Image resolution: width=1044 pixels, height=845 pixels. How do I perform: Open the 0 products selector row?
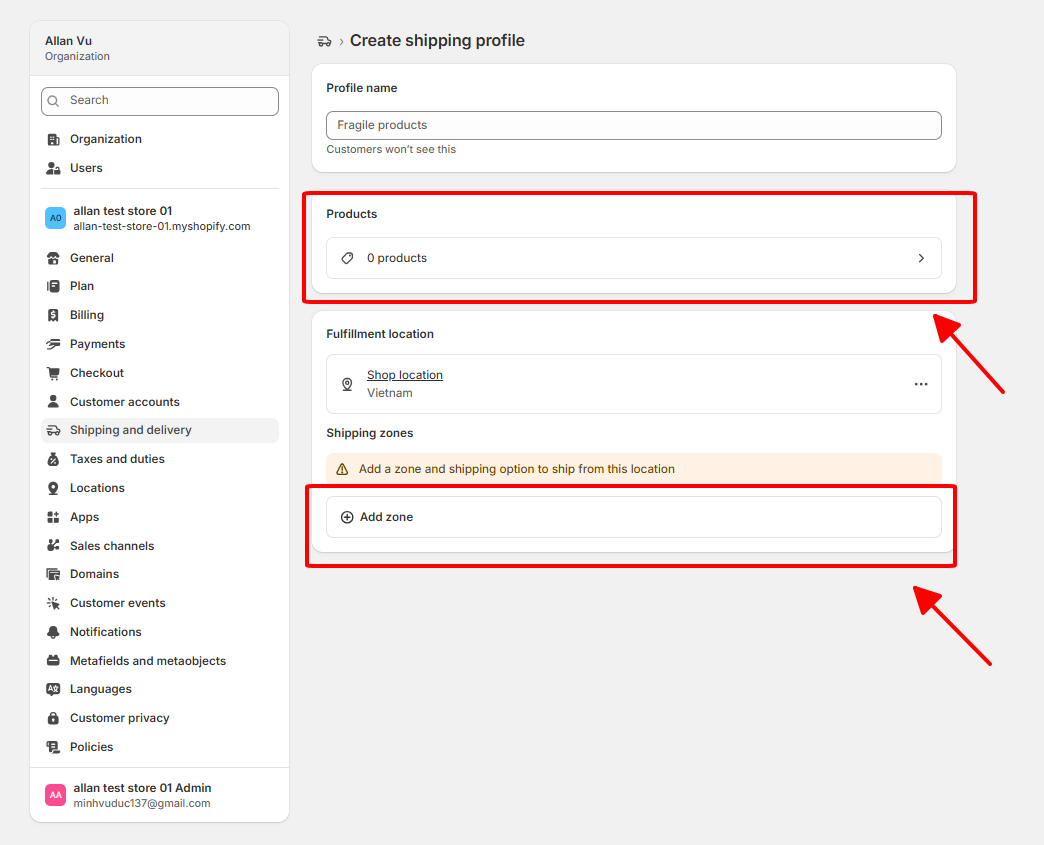point(634,258)
